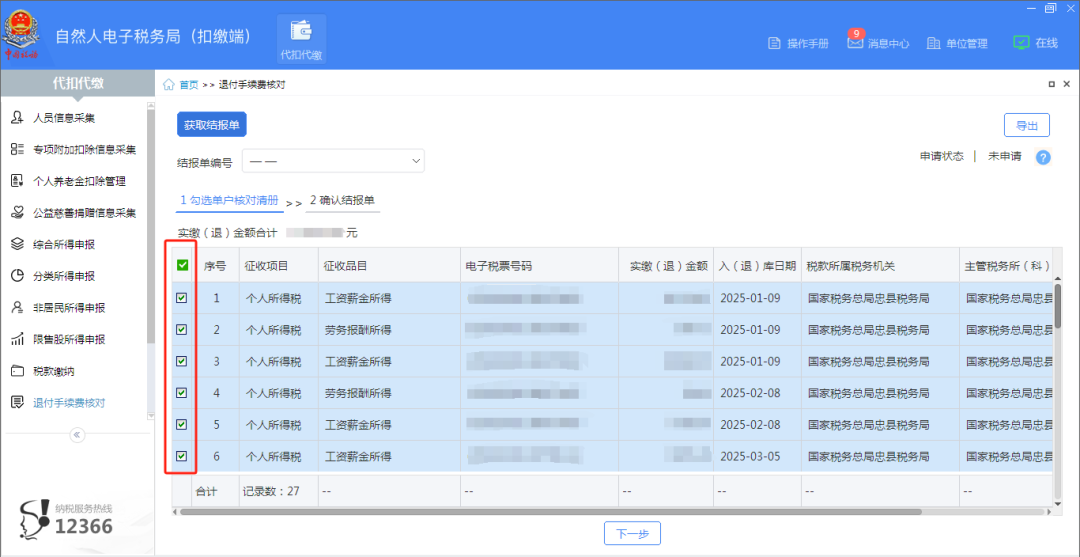Uncheck the checkbox for row 3
The height and width of the screenshot is (557, 1080).
point(182,361)
